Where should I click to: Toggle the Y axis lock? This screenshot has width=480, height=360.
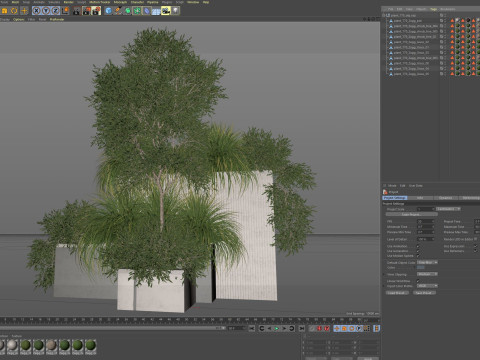(46, 11)
